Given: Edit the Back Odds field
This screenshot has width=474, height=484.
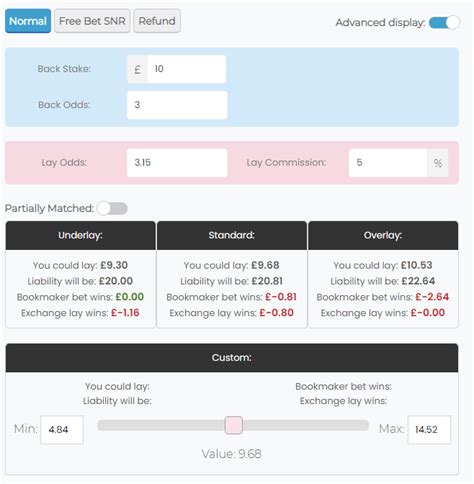Looking at the screenshot, I should click(x=177, y=105).
